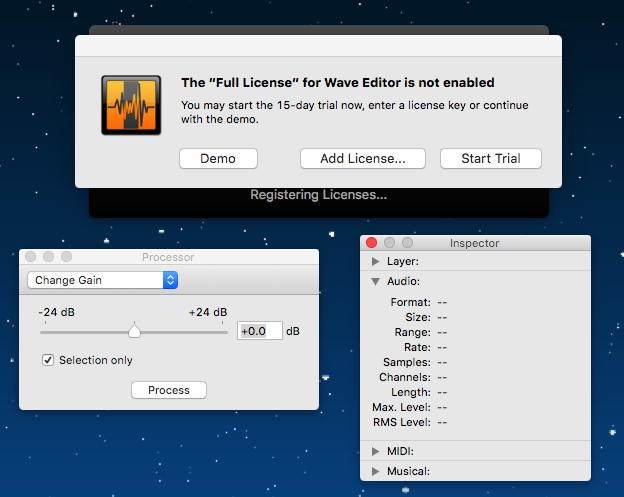Image resolution: width=624 pixels, height=497 pixels.
Task: Click the Channels: label in Inspector
Action: pyautogui.click(x=405, y=377)
